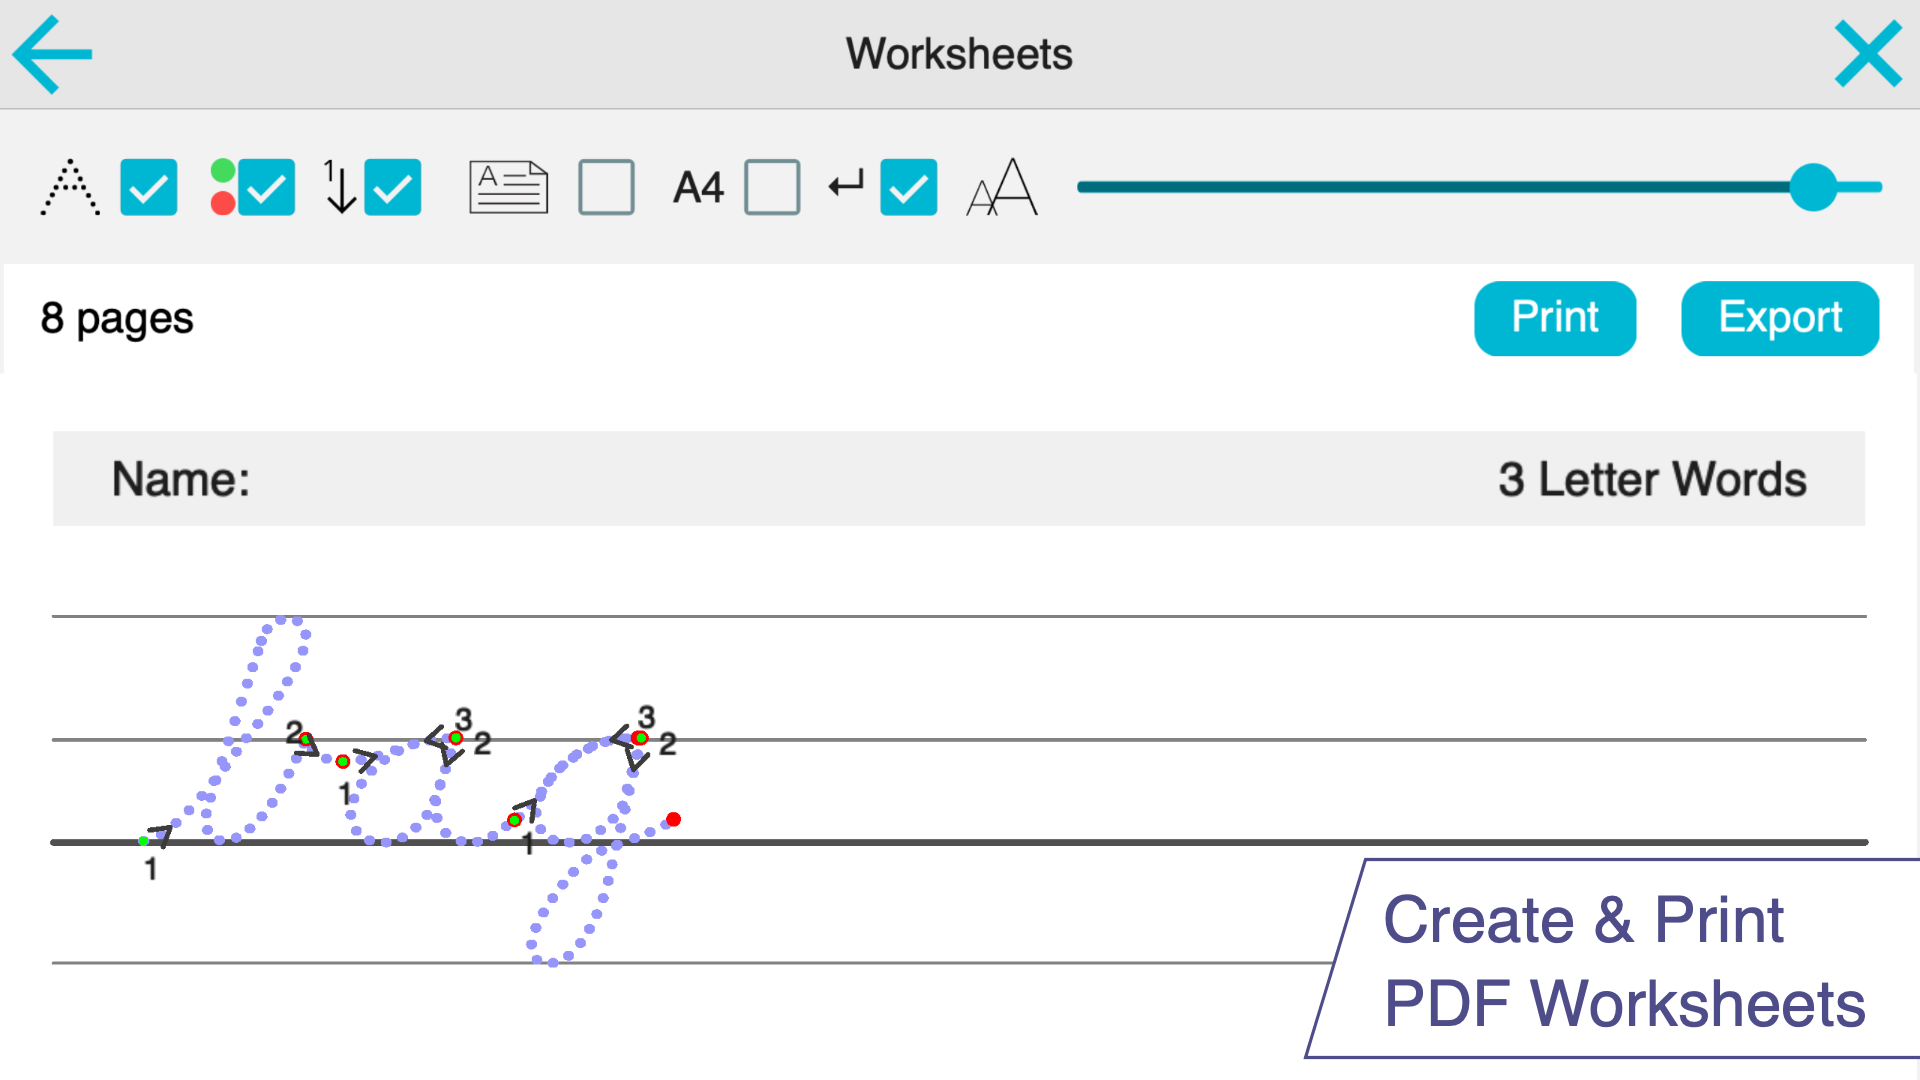
Task: Print the worksheets
Action: [1555, 318]
